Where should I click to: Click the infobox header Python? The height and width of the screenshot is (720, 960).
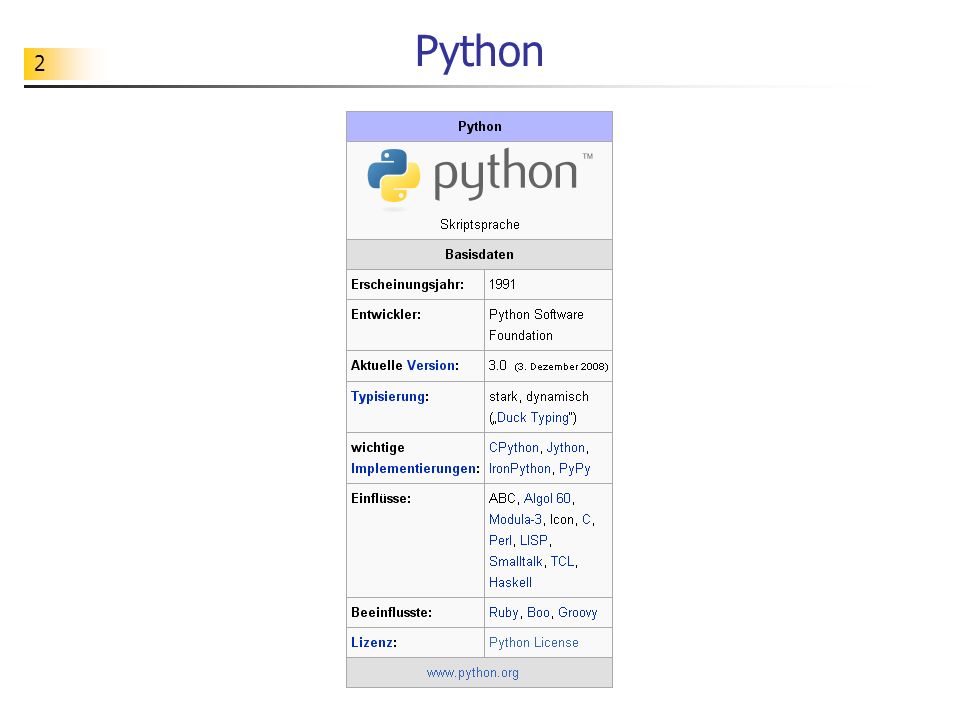479,127
